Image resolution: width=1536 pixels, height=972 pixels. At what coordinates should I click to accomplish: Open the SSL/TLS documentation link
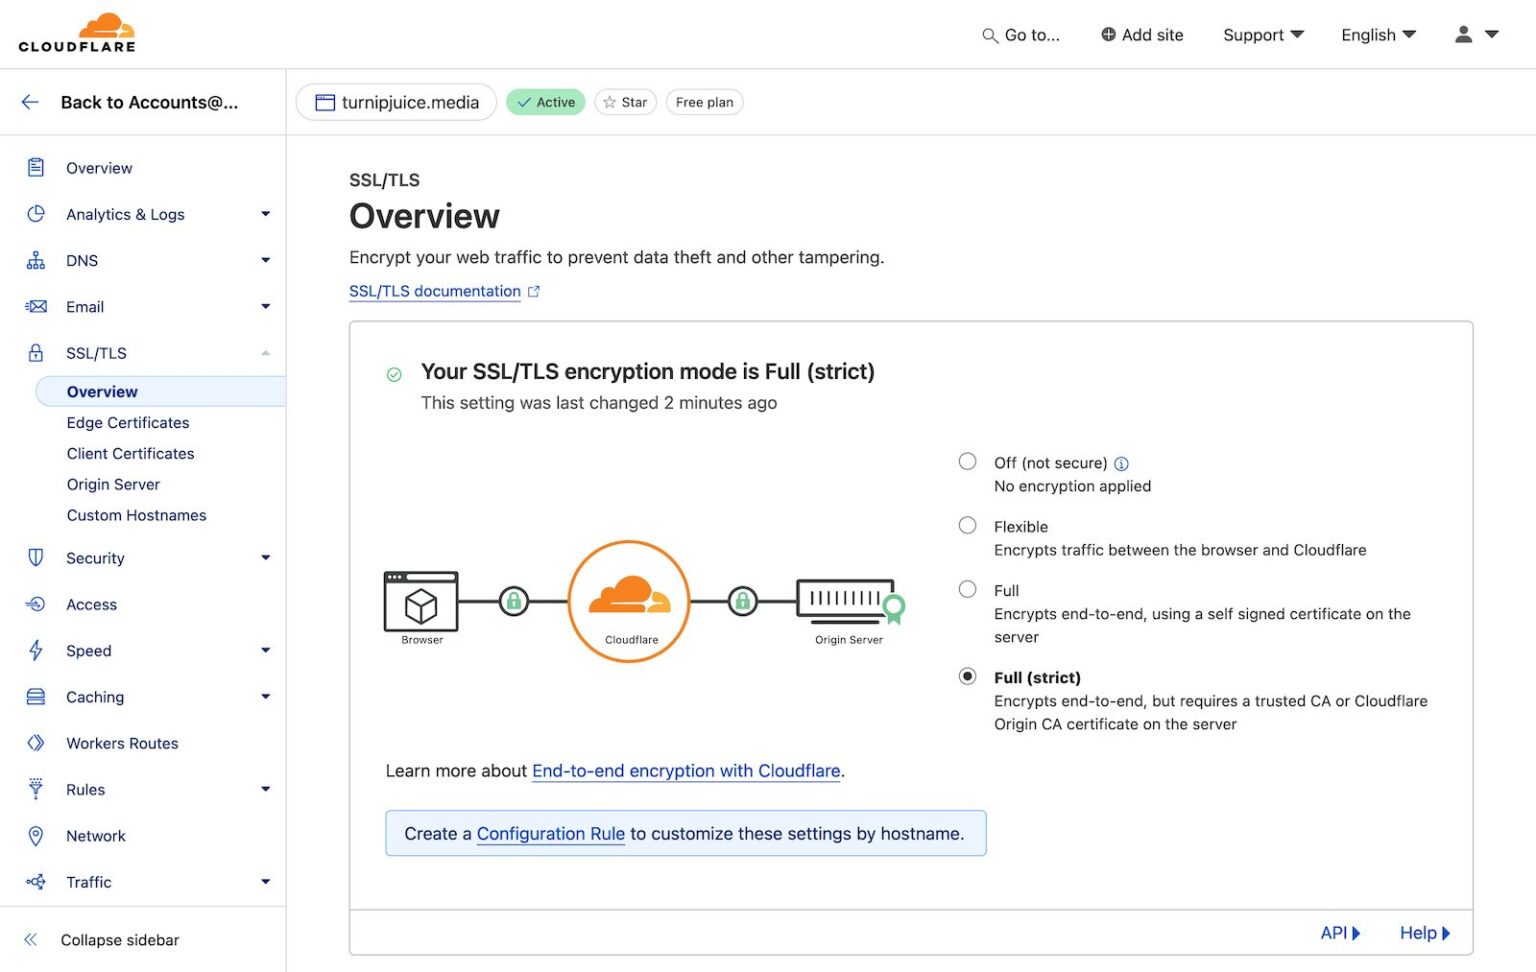click(x=434, y=291)
